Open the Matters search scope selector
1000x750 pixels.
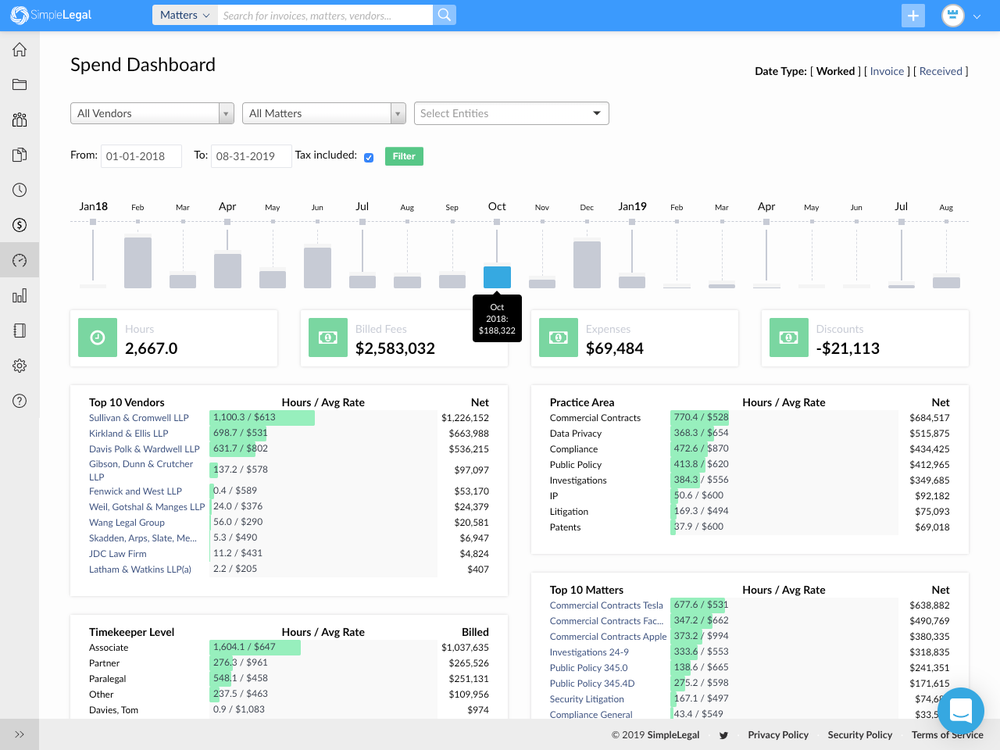(x=183, y=15)
